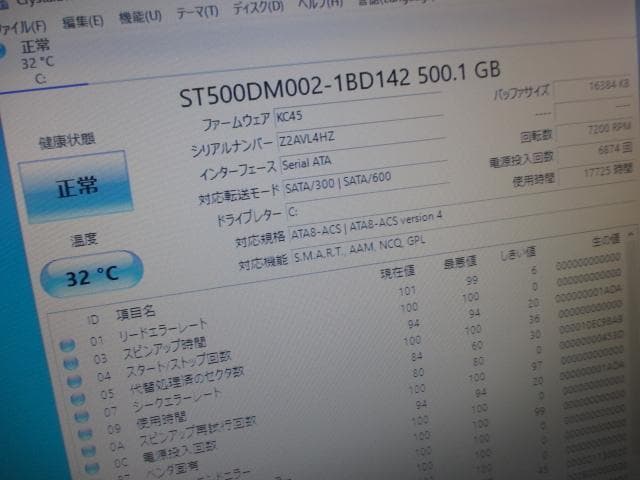Click the power on count value 6874 回
This screenshot has height=480, width=640.
(596, 151)
